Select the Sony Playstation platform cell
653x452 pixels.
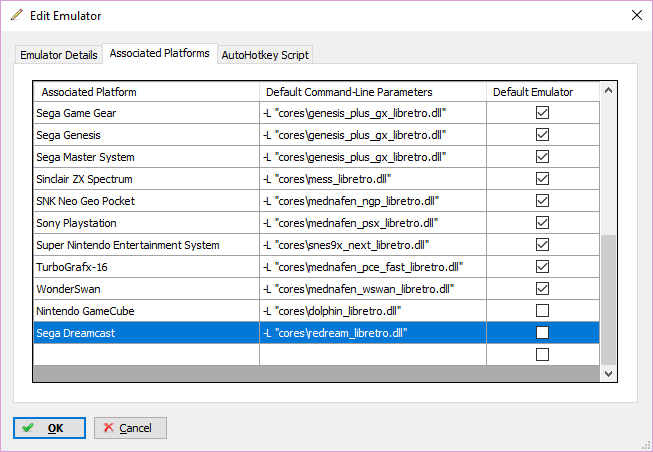[x=146, y=223]
